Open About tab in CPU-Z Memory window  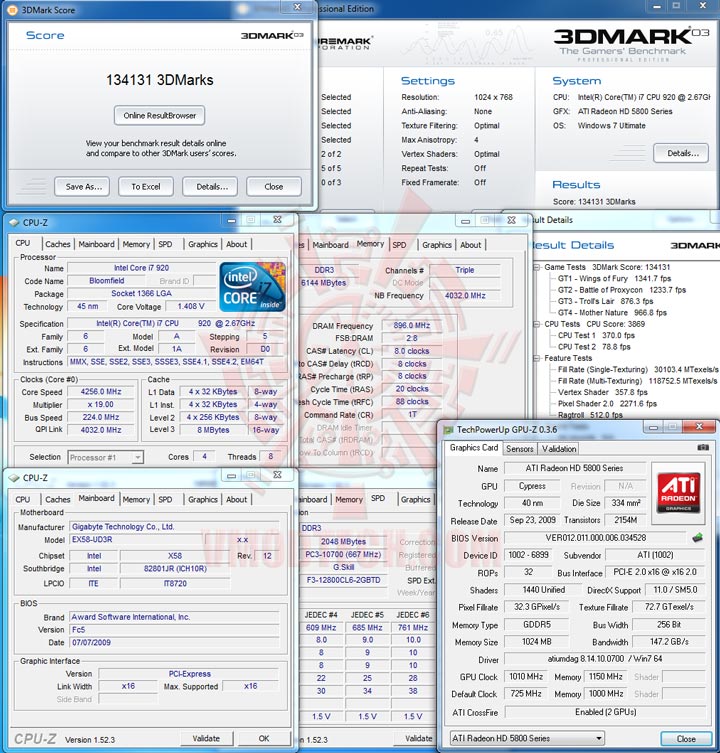(470, 245)
